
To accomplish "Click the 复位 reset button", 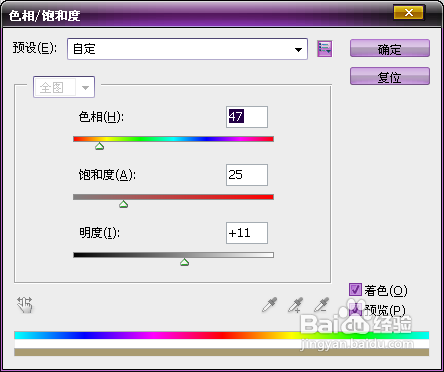I will coord(390,76).
